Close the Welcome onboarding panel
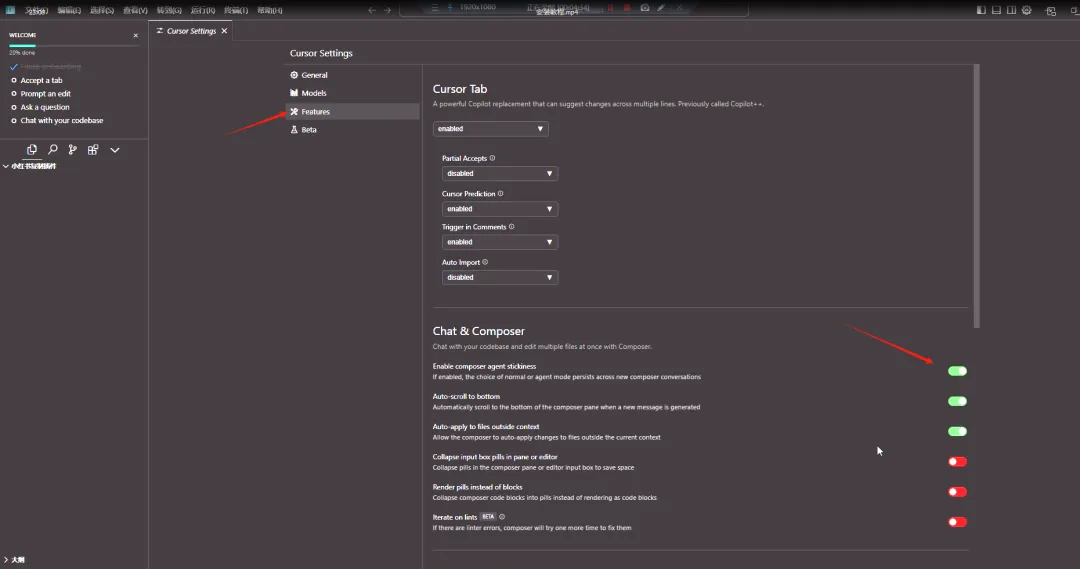1080x569 pixels. [136, 35]
